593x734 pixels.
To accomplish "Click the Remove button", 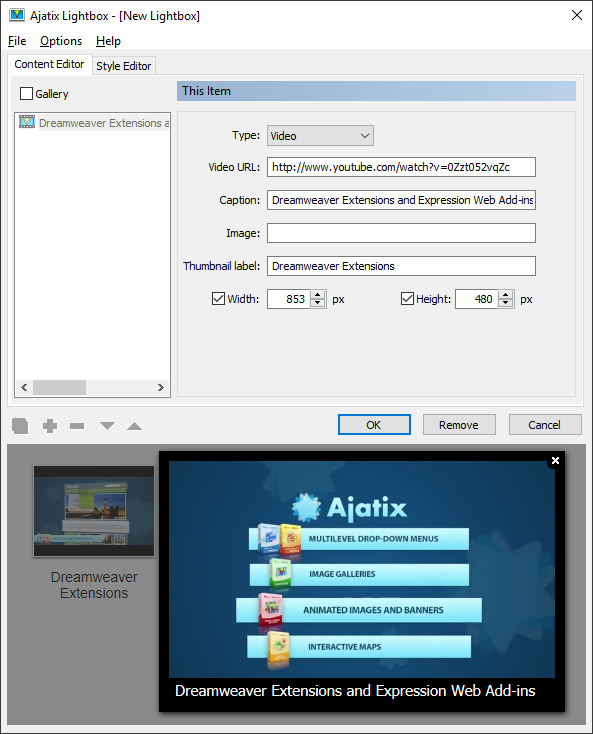I will tap(459, 425).
